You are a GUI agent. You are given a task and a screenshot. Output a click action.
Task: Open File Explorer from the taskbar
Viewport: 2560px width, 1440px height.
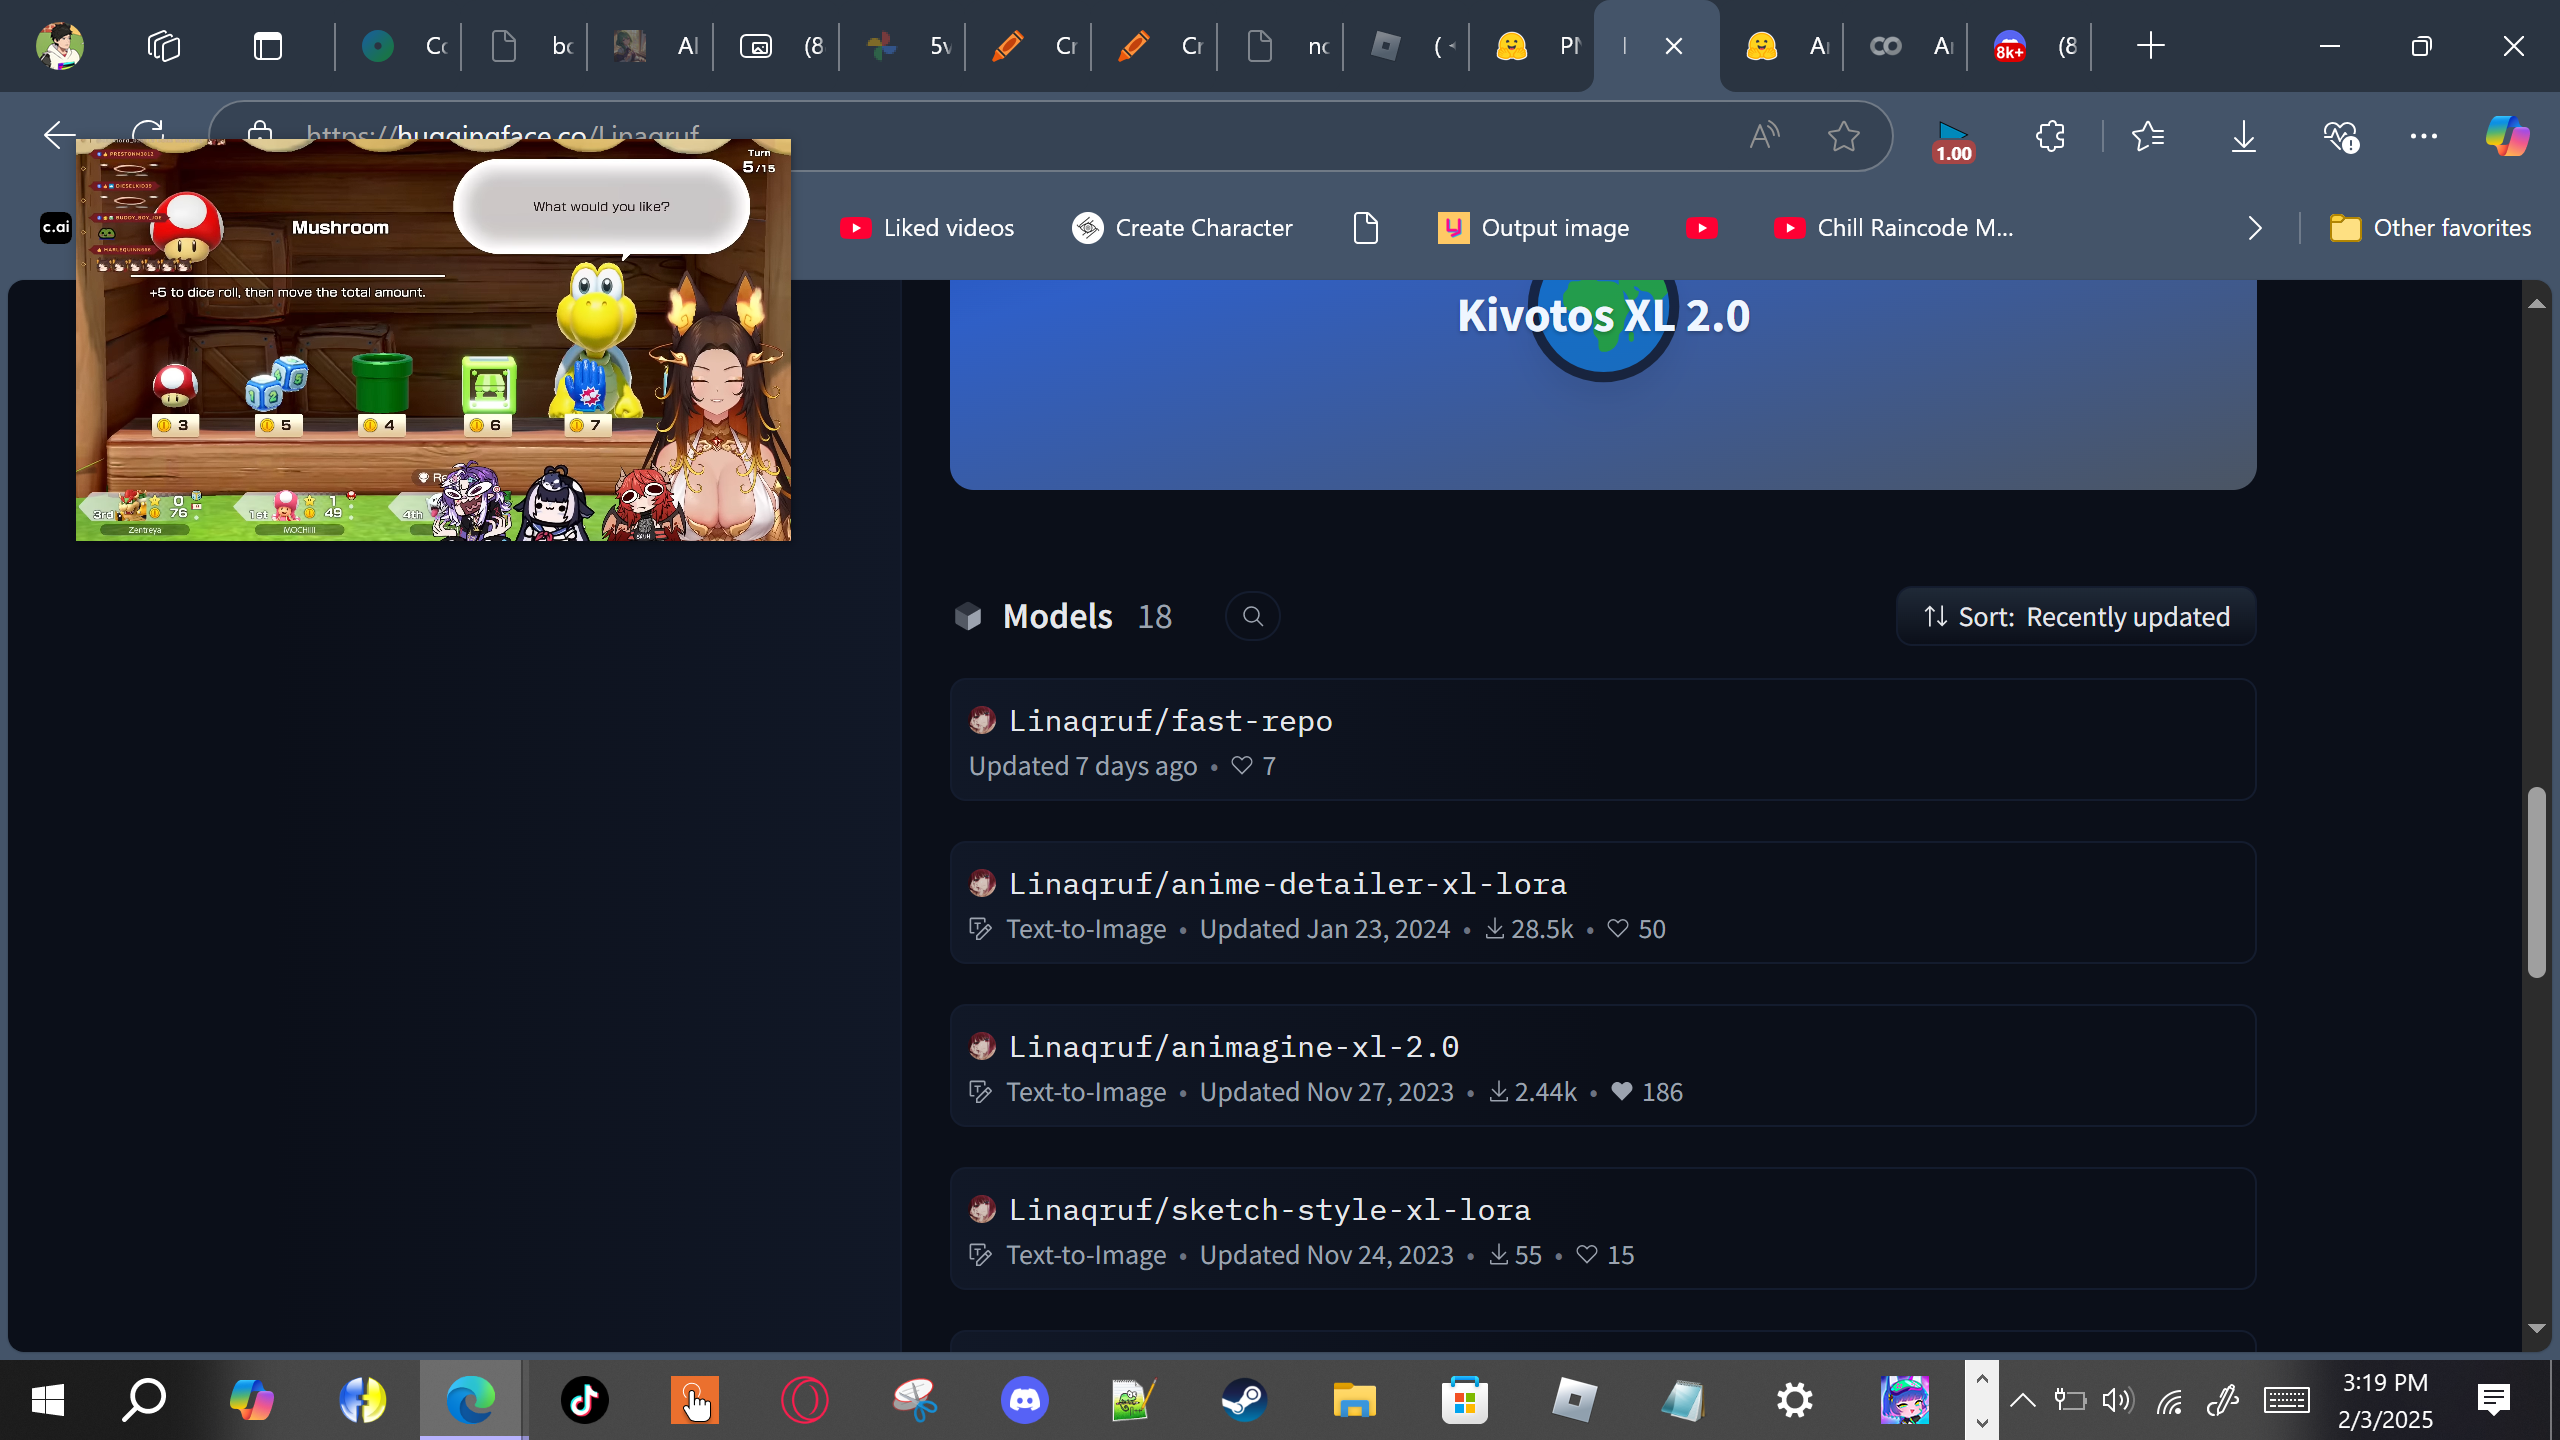click(x=1354, y=1400)
